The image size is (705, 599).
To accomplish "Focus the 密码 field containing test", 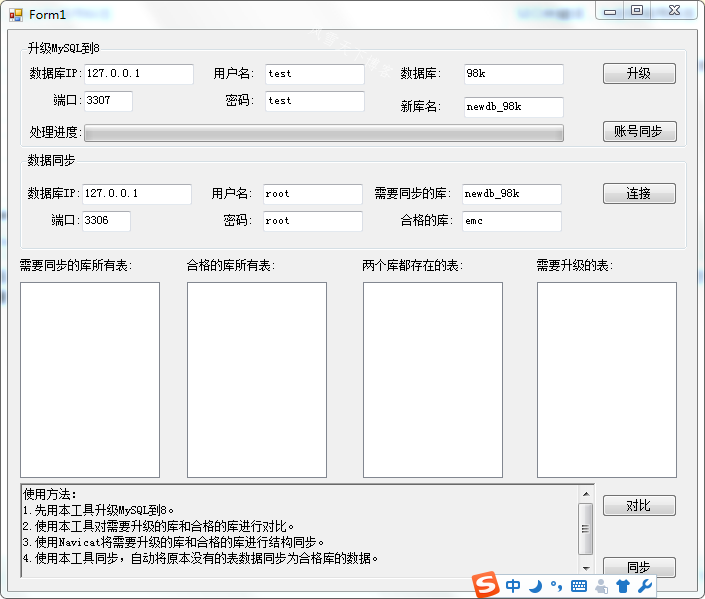I will pyautogui.click(x=315, y=101).
